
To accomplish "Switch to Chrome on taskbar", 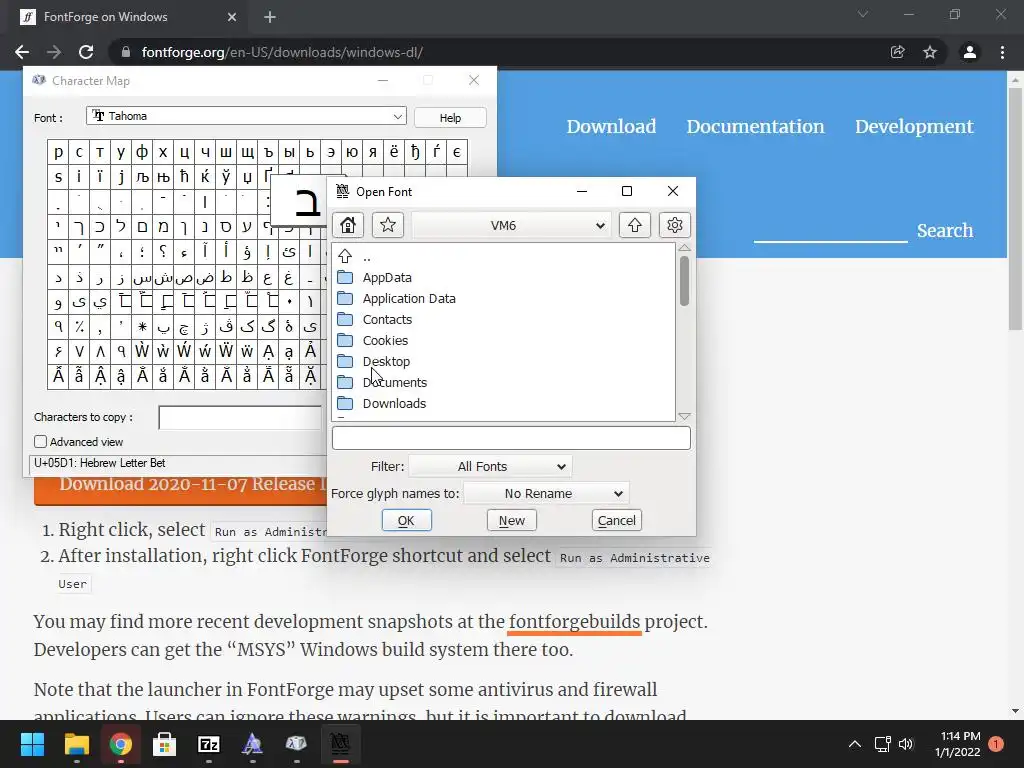I will pyautogui.click(x=121, y=744).
